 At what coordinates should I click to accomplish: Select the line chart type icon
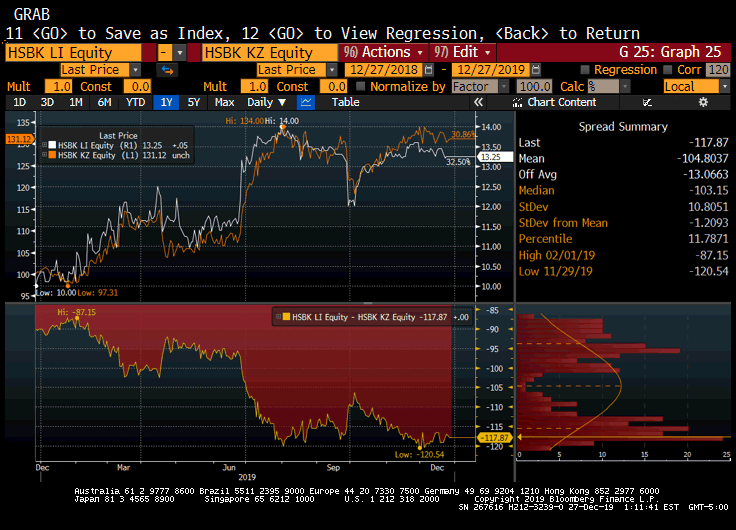[306, 102]
